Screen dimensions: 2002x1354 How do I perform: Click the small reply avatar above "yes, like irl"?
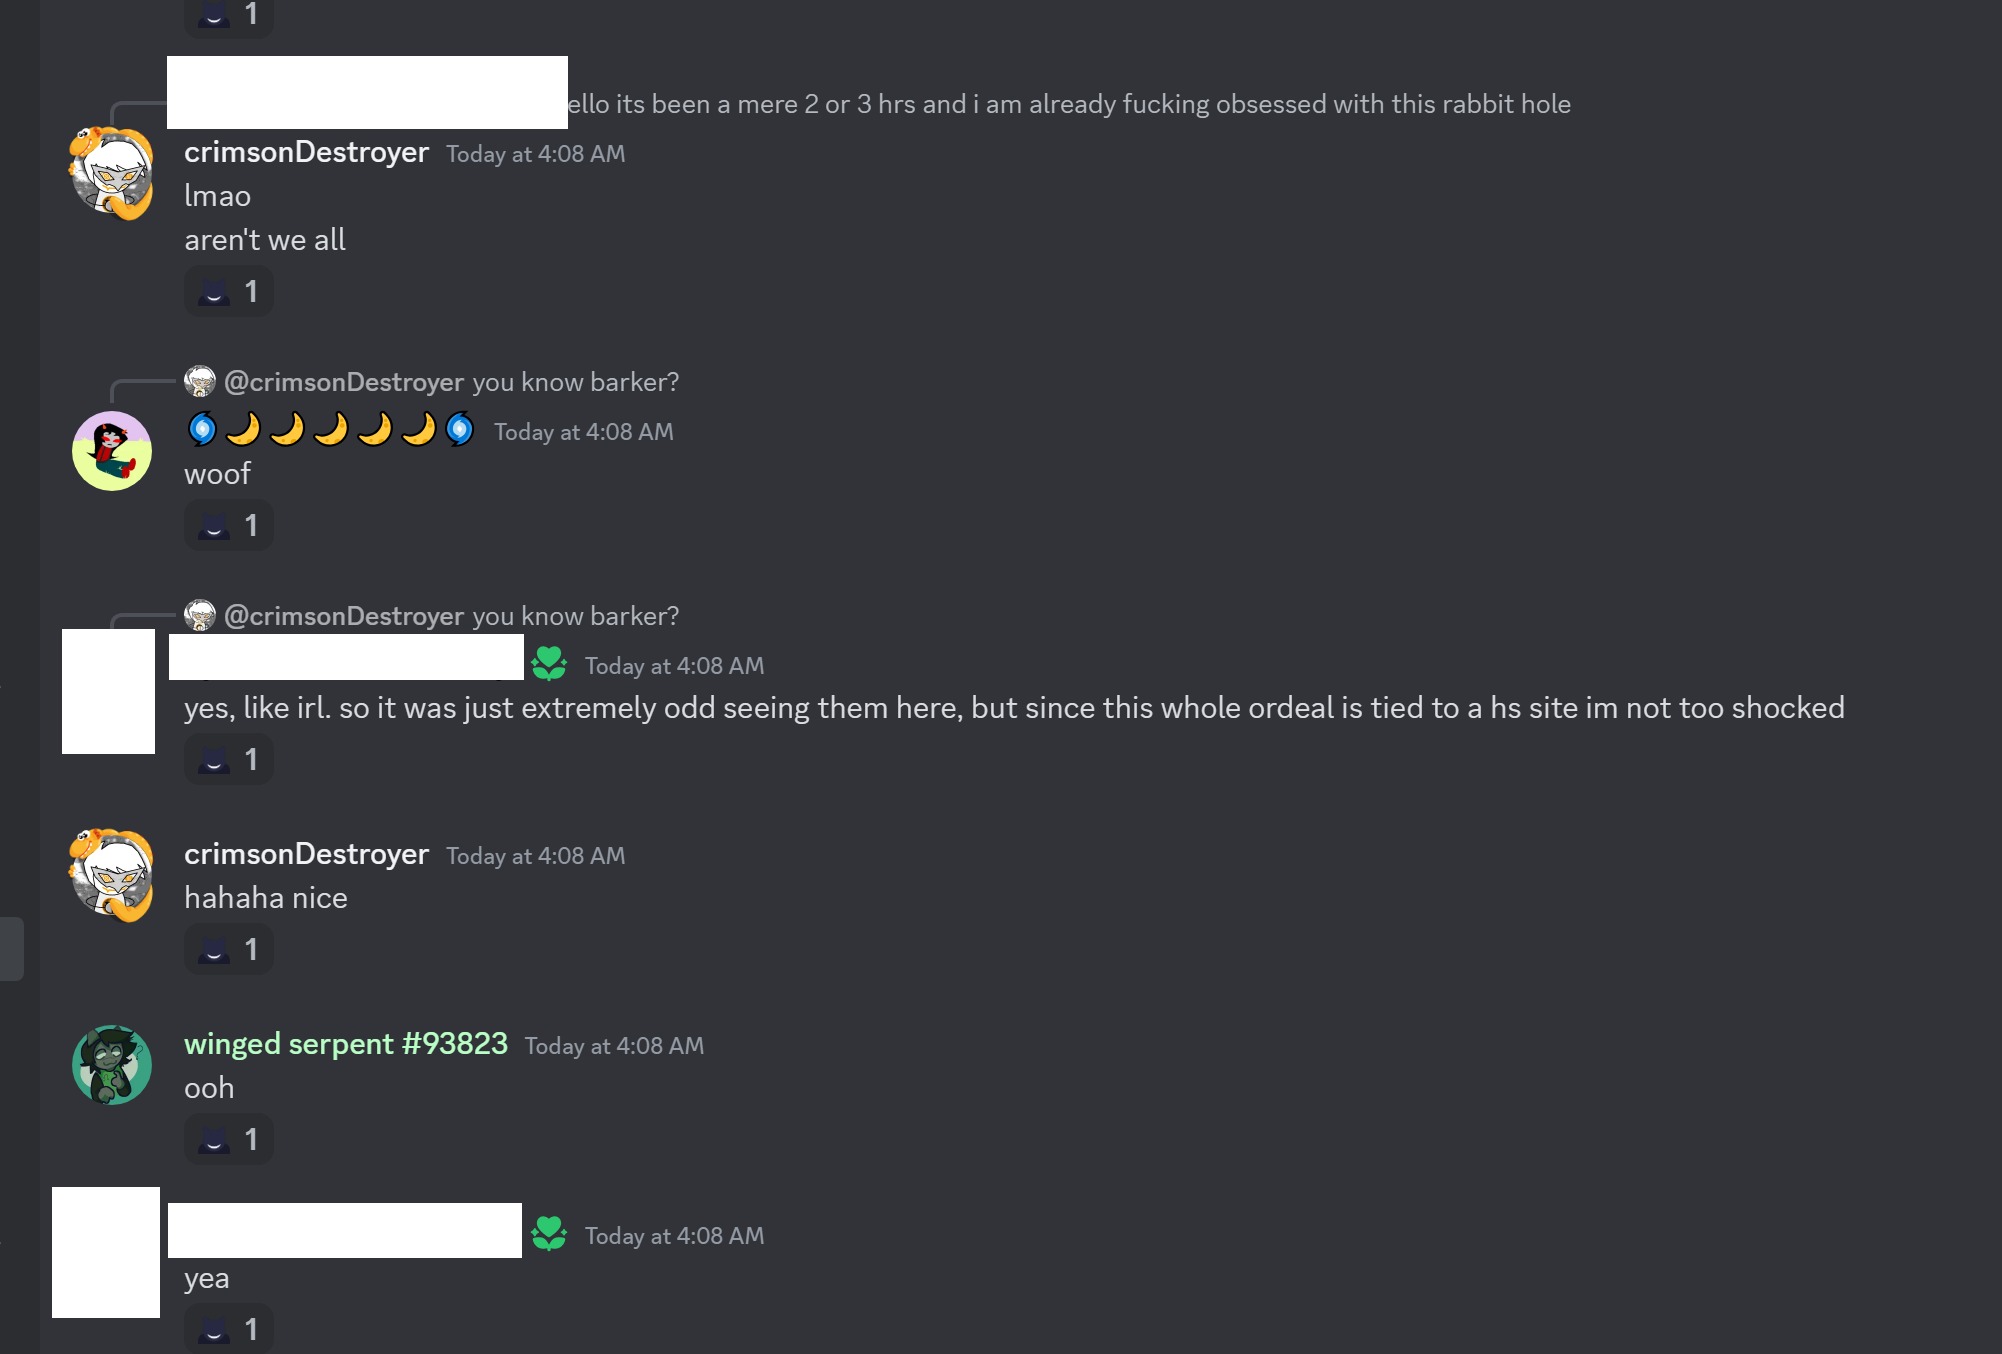pos(200,615)
